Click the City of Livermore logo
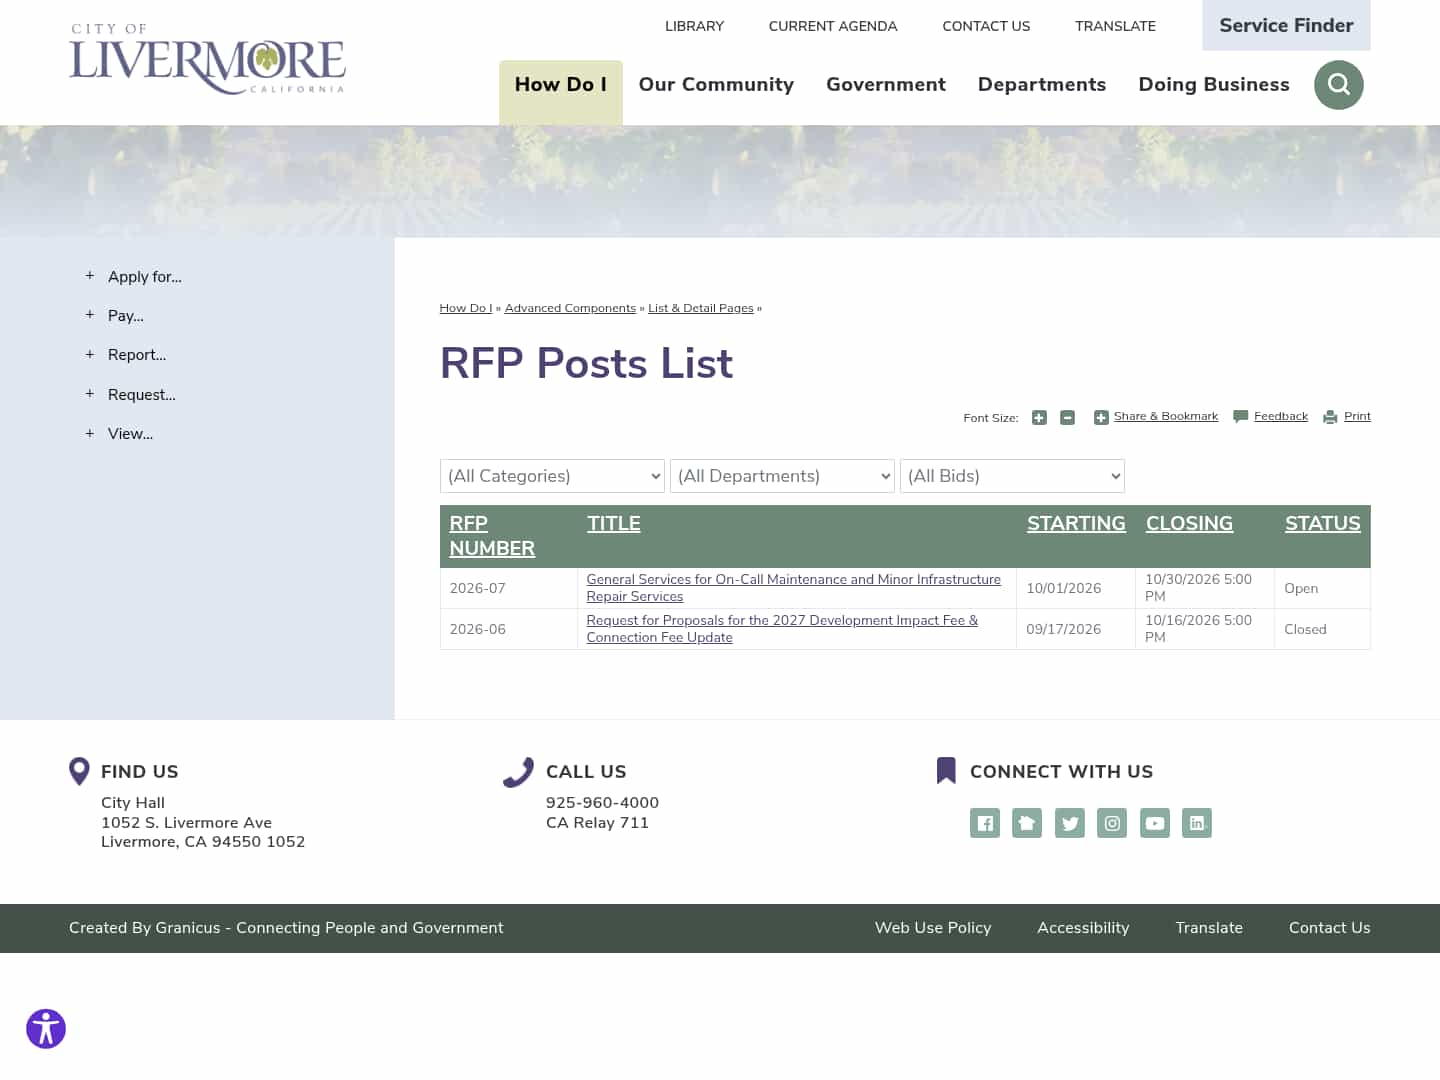 [207, 60]
